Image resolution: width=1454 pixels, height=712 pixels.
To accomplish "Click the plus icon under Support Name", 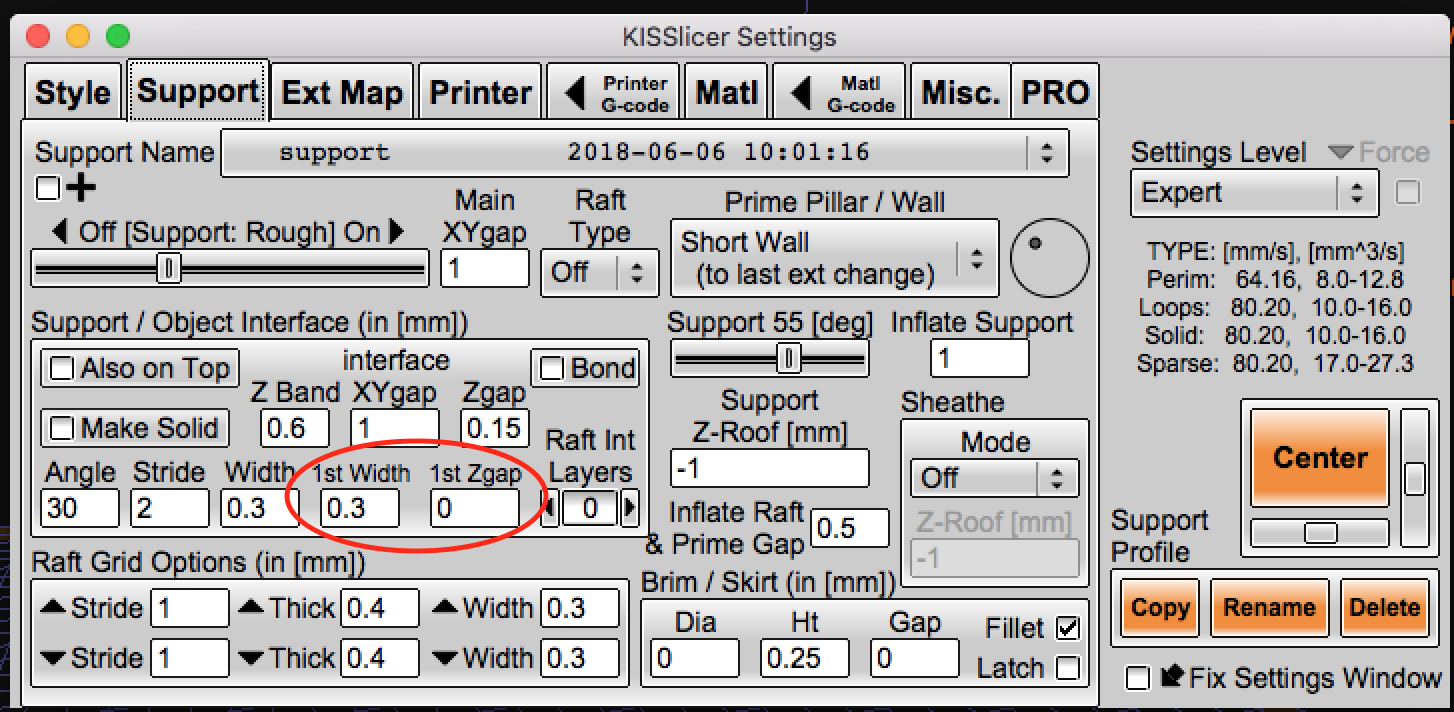I will click(80, 187).
